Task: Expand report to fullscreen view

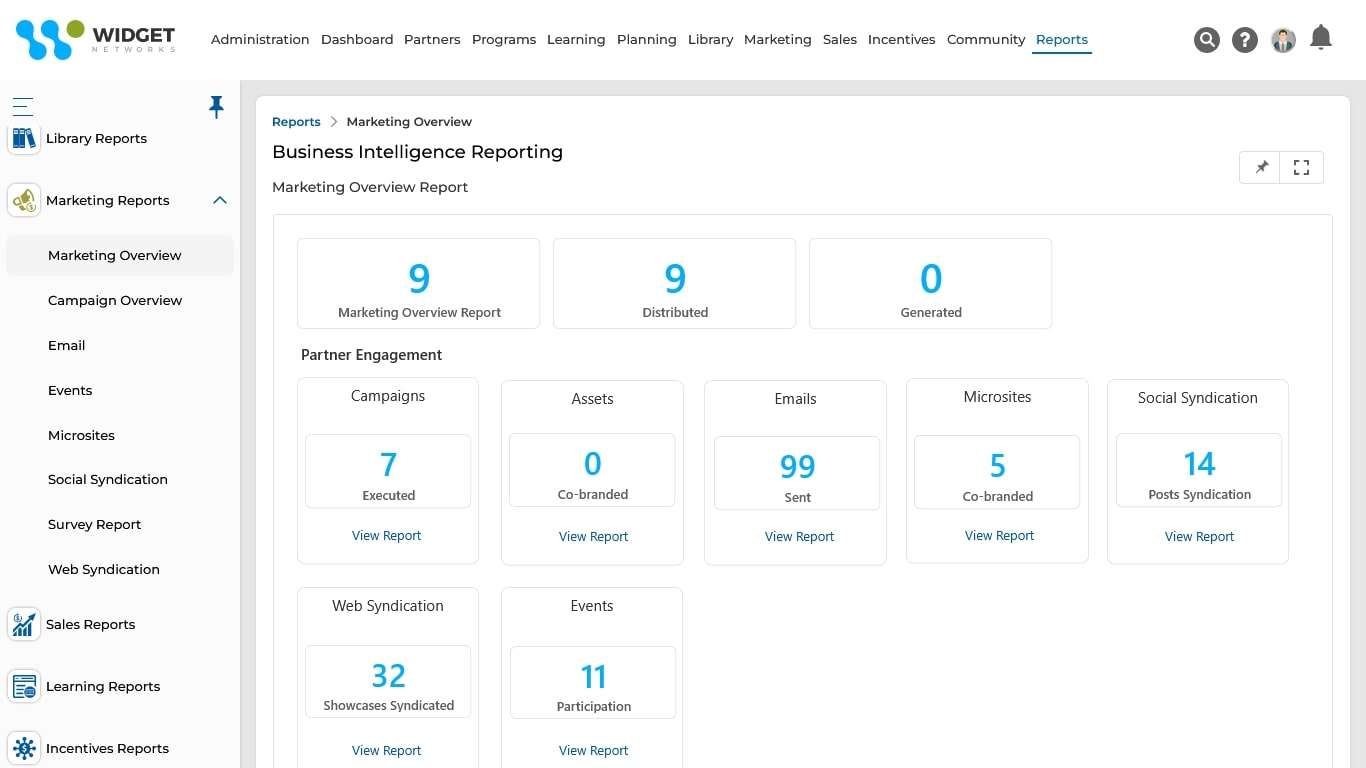Action: click(1301, 168)
